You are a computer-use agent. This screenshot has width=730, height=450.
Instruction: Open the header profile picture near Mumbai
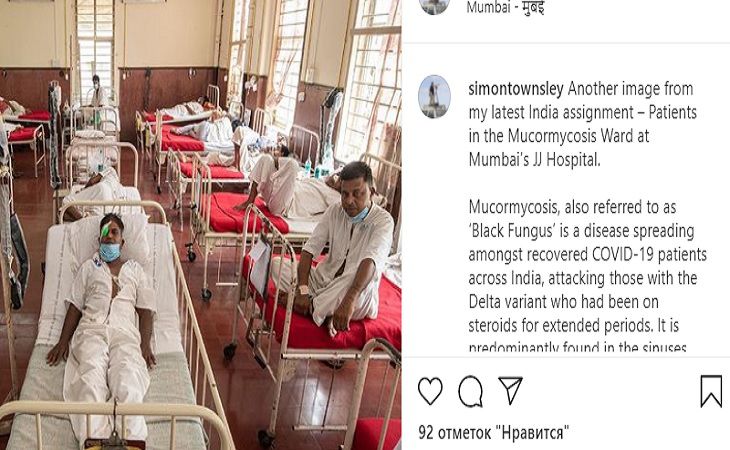click(435, 7)
